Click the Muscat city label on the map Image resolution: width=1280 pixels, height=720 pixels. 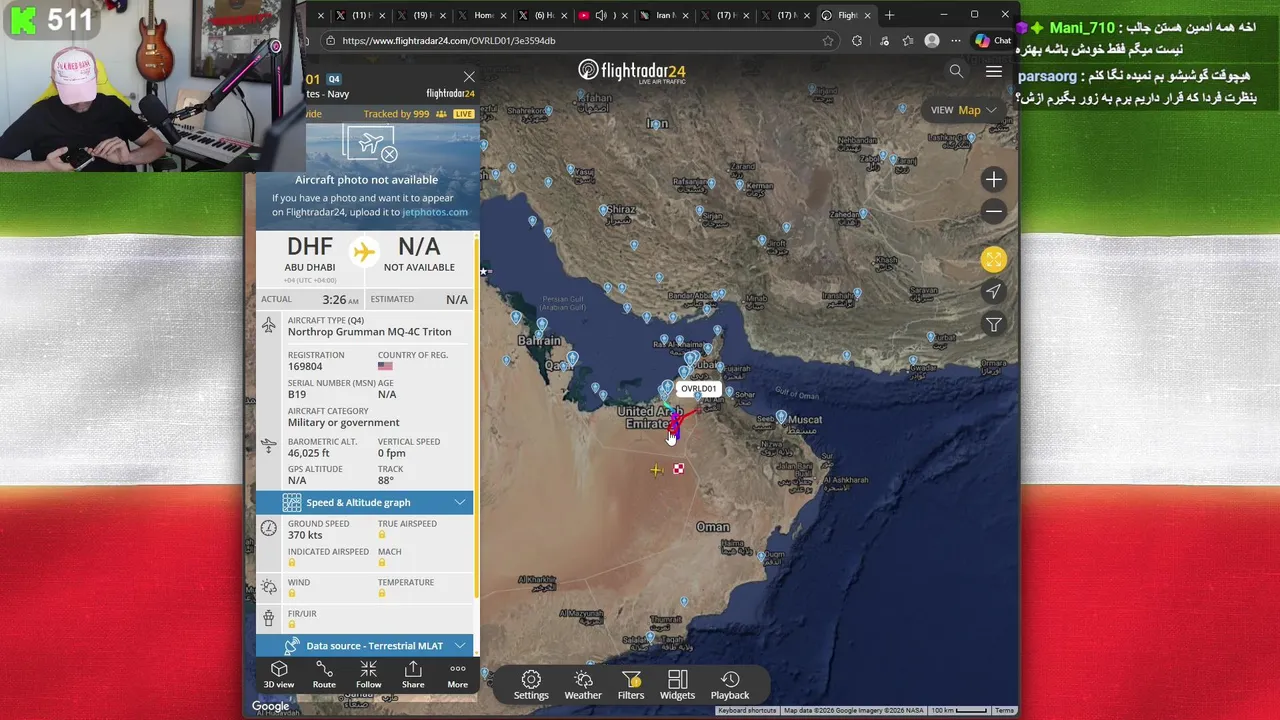tap(805, 420)
